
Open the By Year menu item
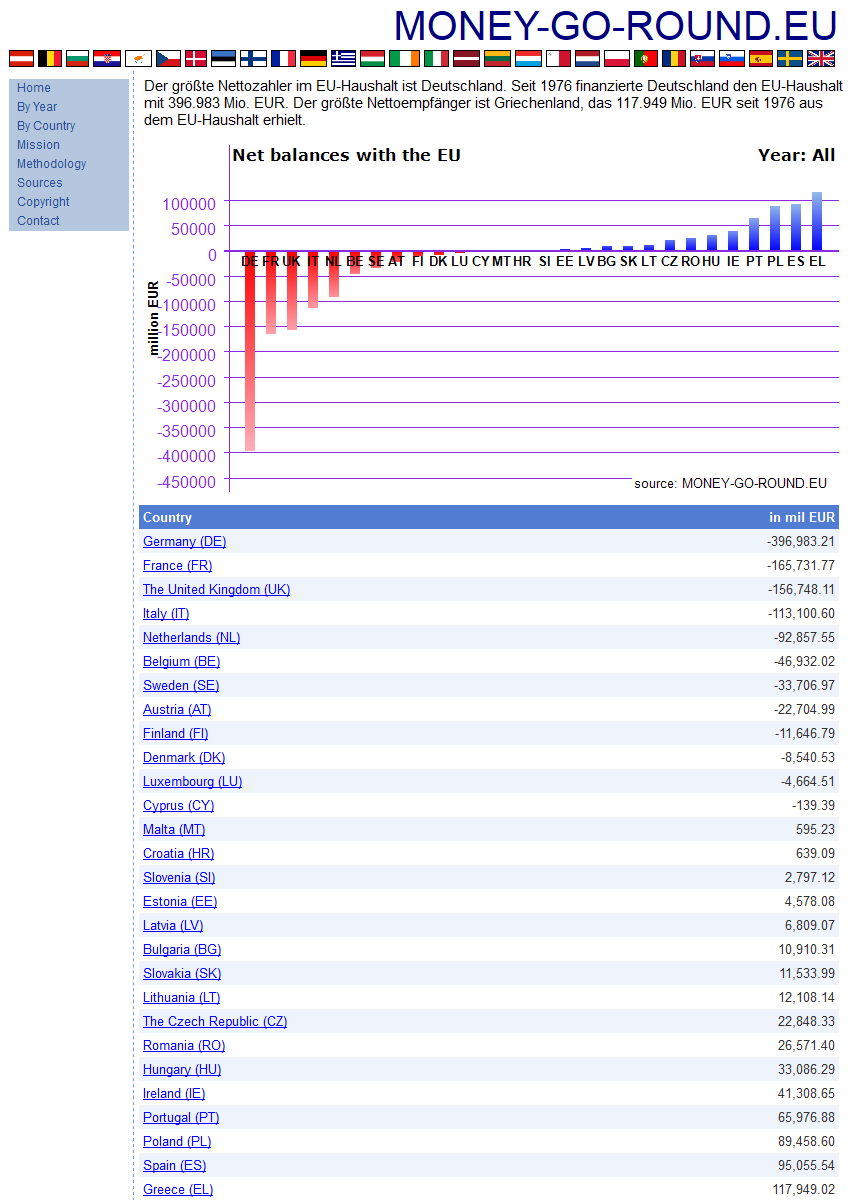pos(37,107)
